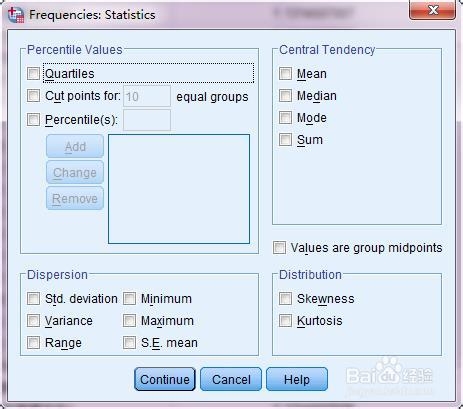The height and width of the screenshot is (409, 463).
Task: Enable Median in Central Tendency
Action: click(285, 96)
